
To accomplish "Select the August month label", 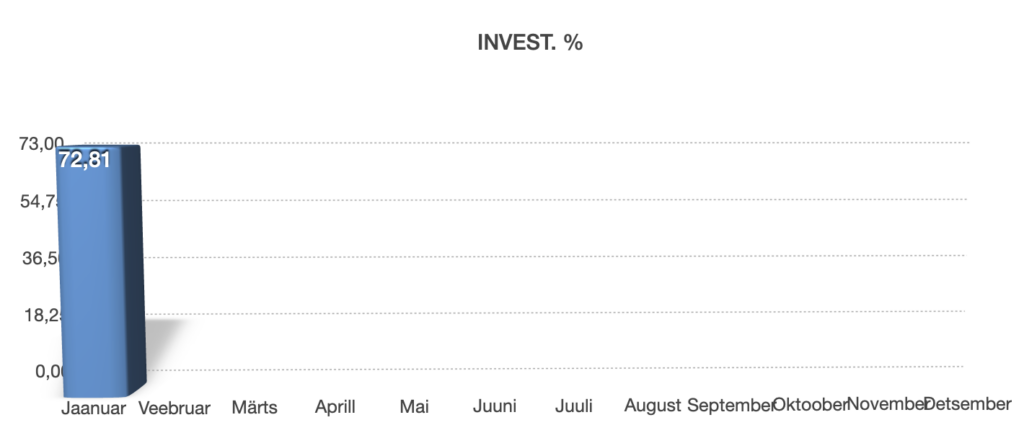I will (652, 405).
